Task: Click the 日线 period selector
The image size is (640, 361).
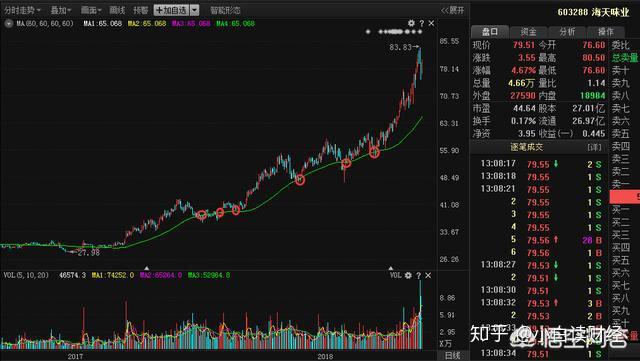Action: [452, 355]
